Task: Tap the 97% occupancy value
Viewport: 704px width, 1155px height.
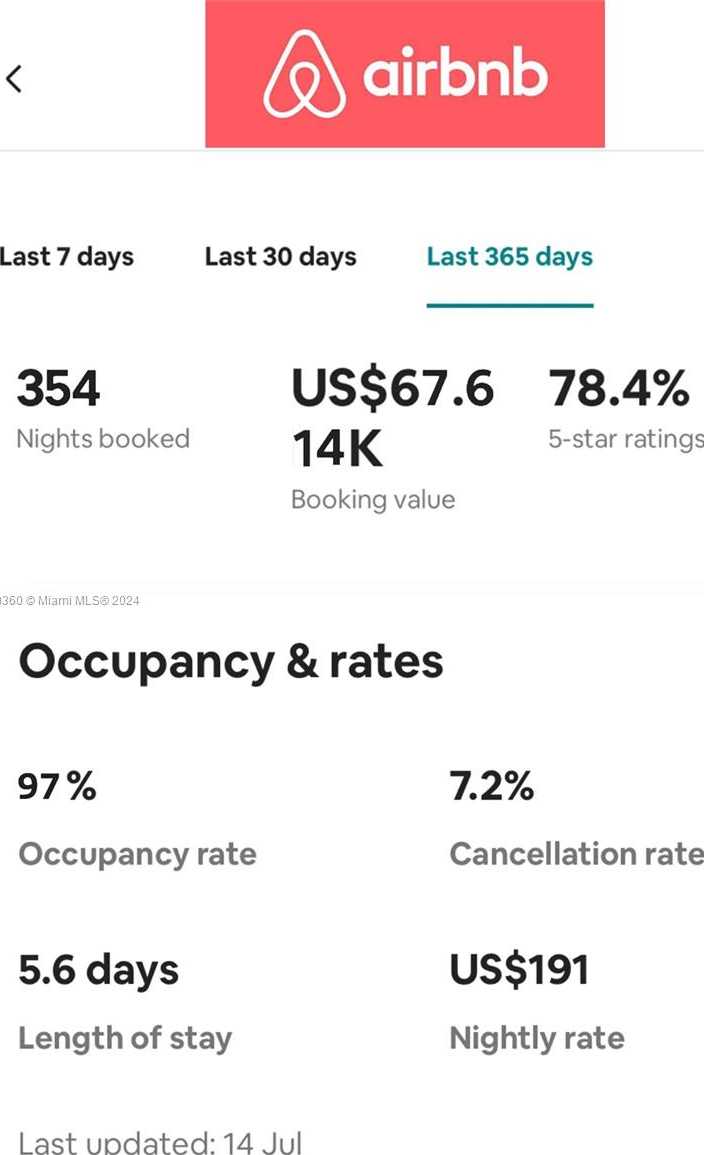Action: [57, 787]
